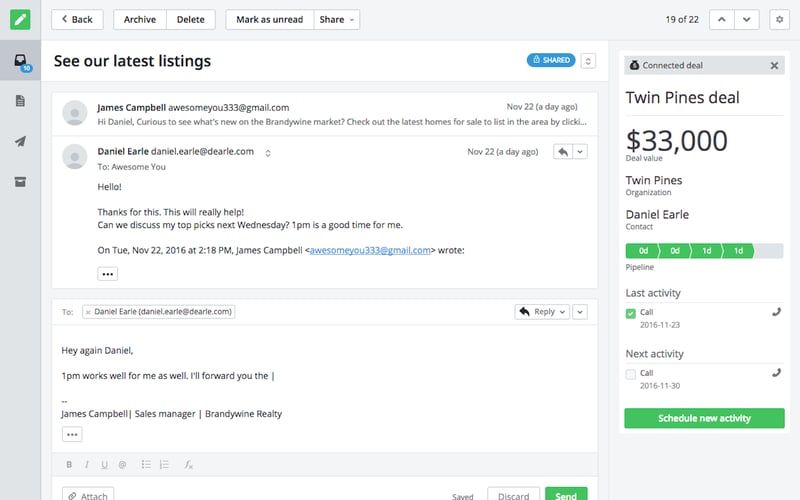Viewport: 800px width, 500px height.
Task: Toggle the SHARED visibility badge
Action: tap(551, 60)
